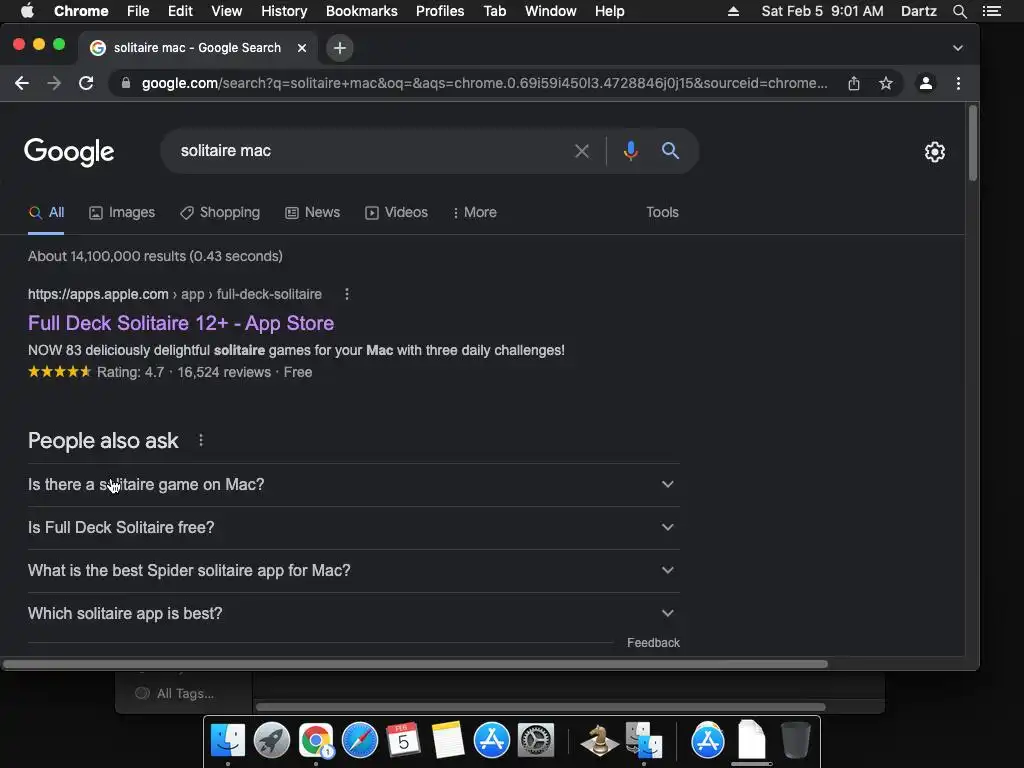Image resolution: width=1024 pixels, height=768 pixels.
Task: Open the More search categories menu
Action: (475, 212)
